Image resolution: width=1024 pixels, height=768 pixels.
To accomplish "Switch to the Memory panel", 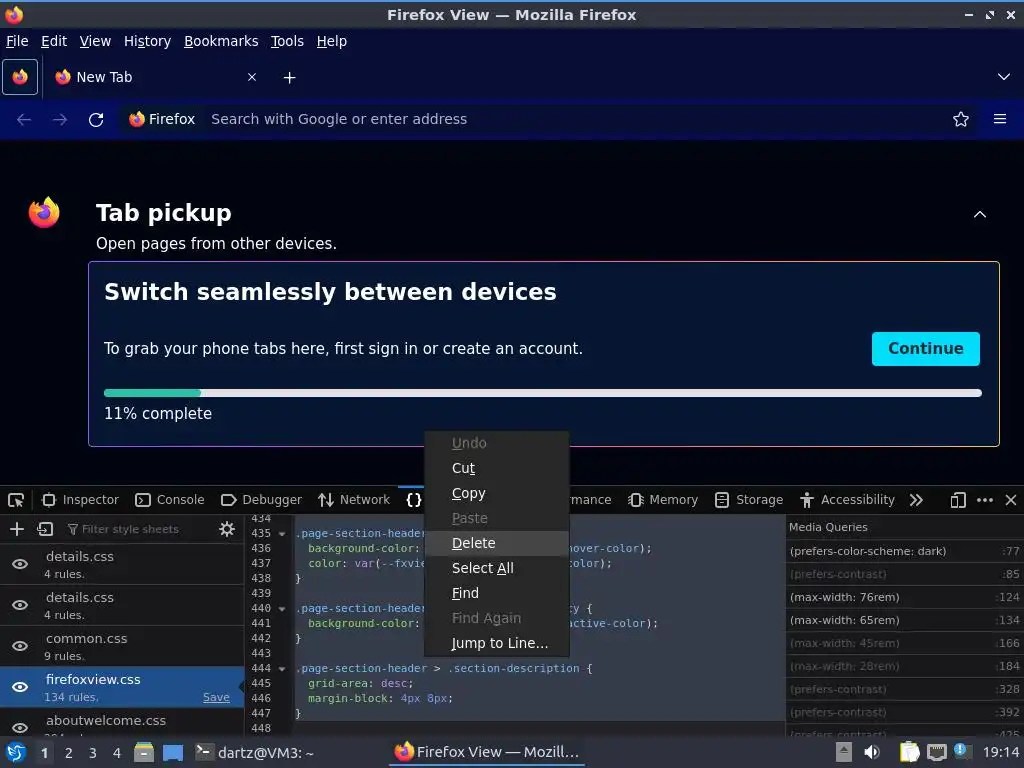I will point(662,500).
